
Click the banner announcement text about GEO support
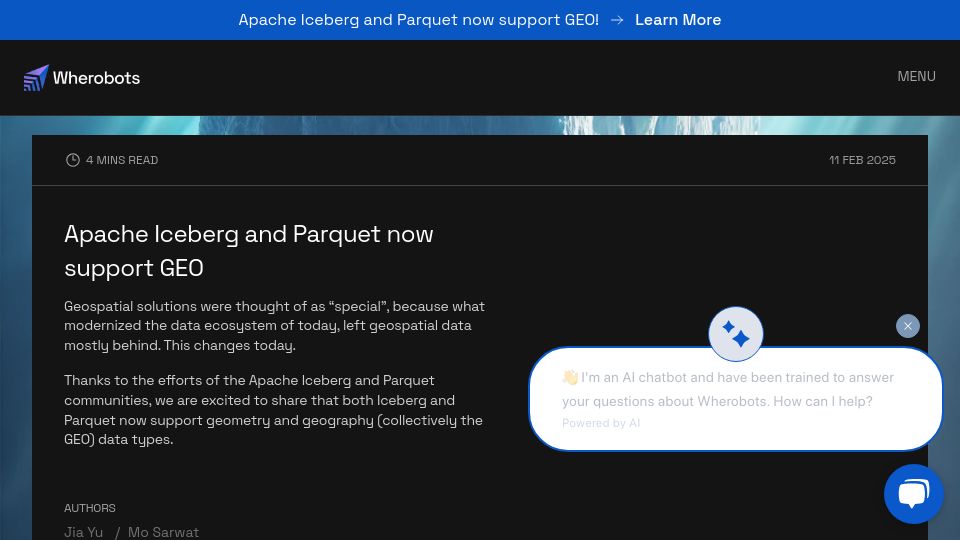[418, 20]
